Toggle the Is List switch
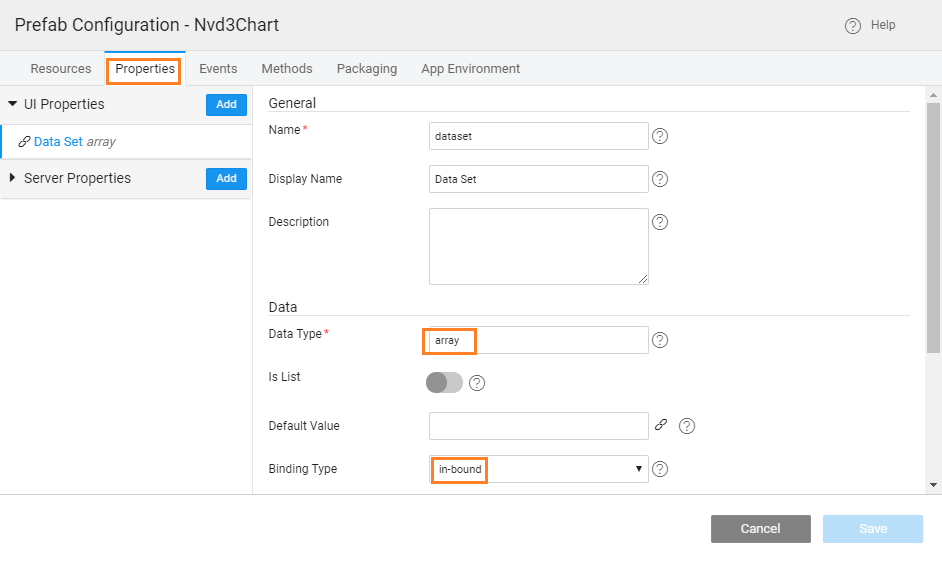942x562 pixels. pos(445,383)
